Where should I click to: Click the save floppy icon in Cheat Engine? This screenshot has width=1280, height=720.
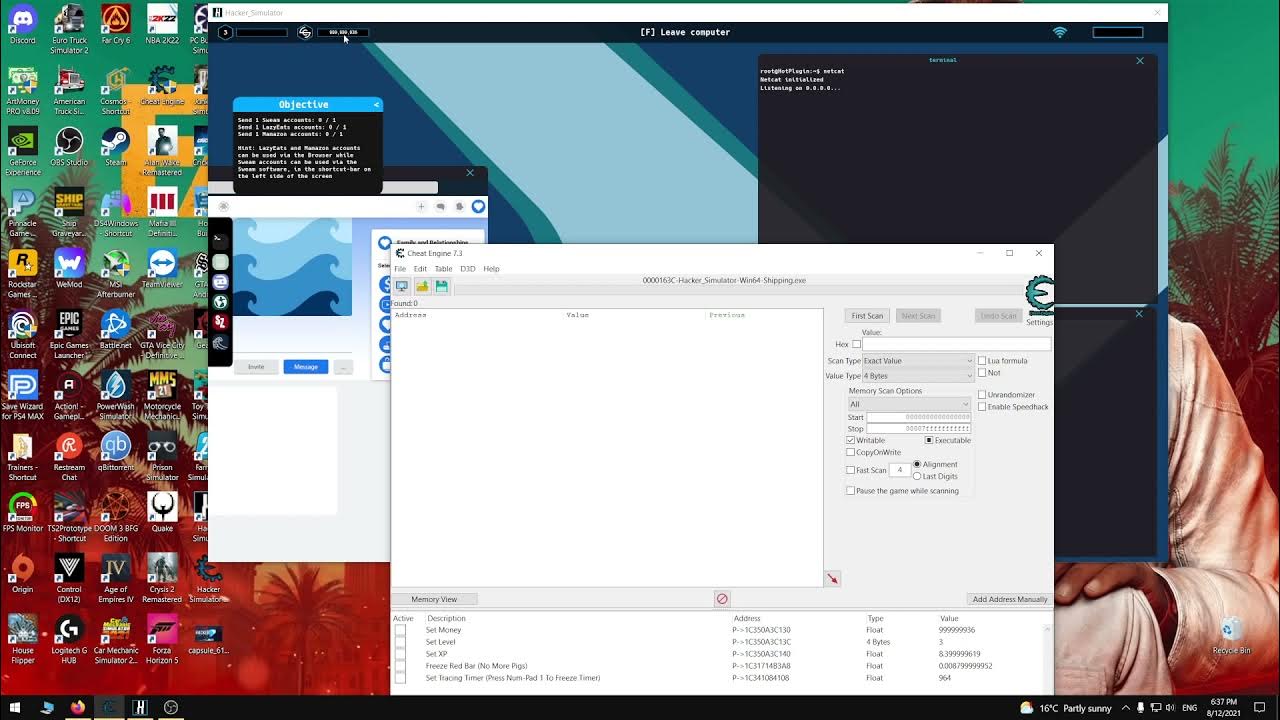441,286
